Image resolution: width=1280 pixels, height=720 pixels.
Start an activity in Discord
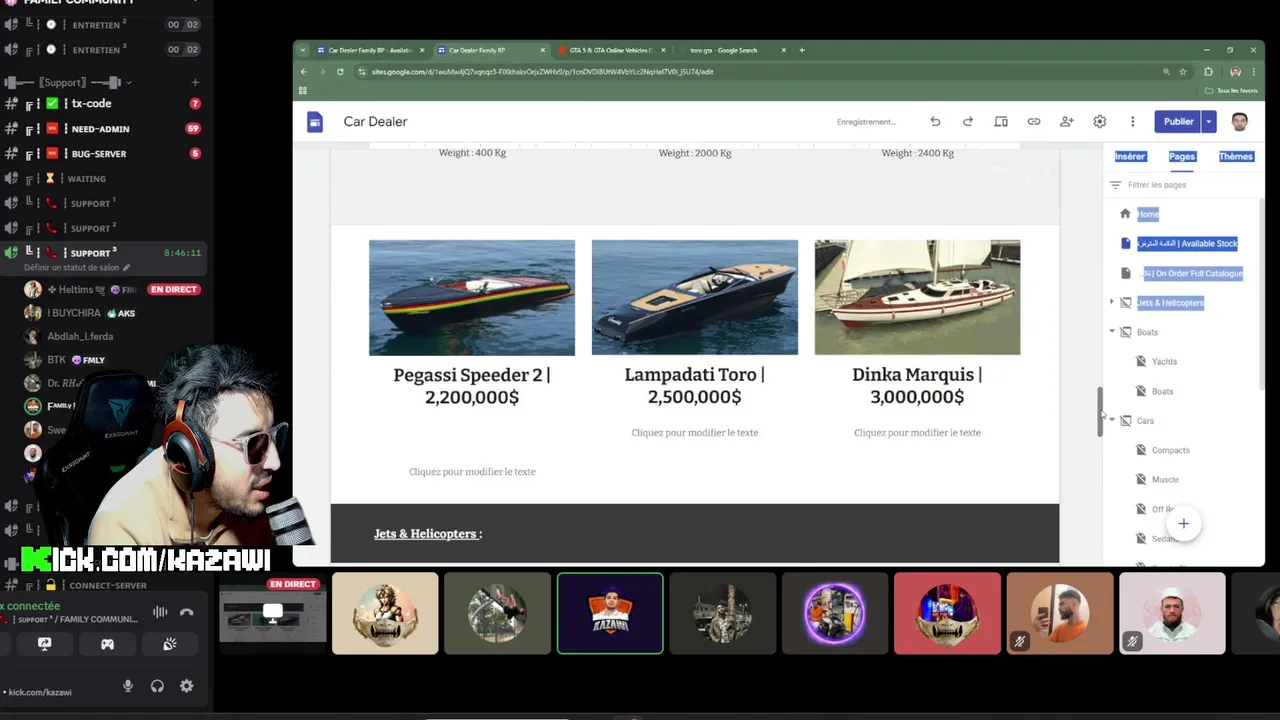[107, 644]
